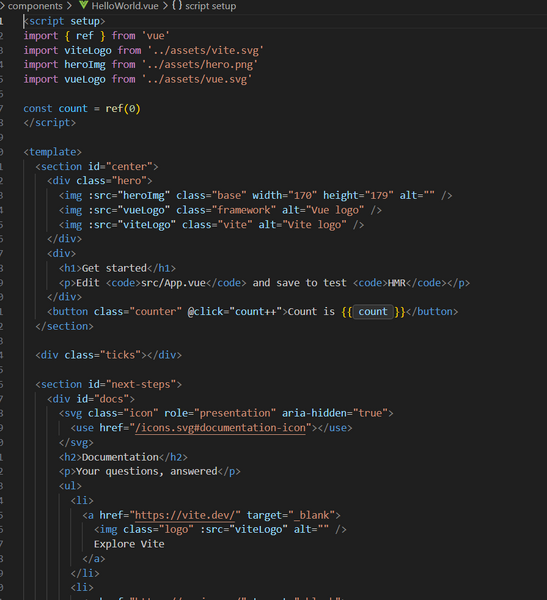Click the closing </a> tag

(94, 559)
